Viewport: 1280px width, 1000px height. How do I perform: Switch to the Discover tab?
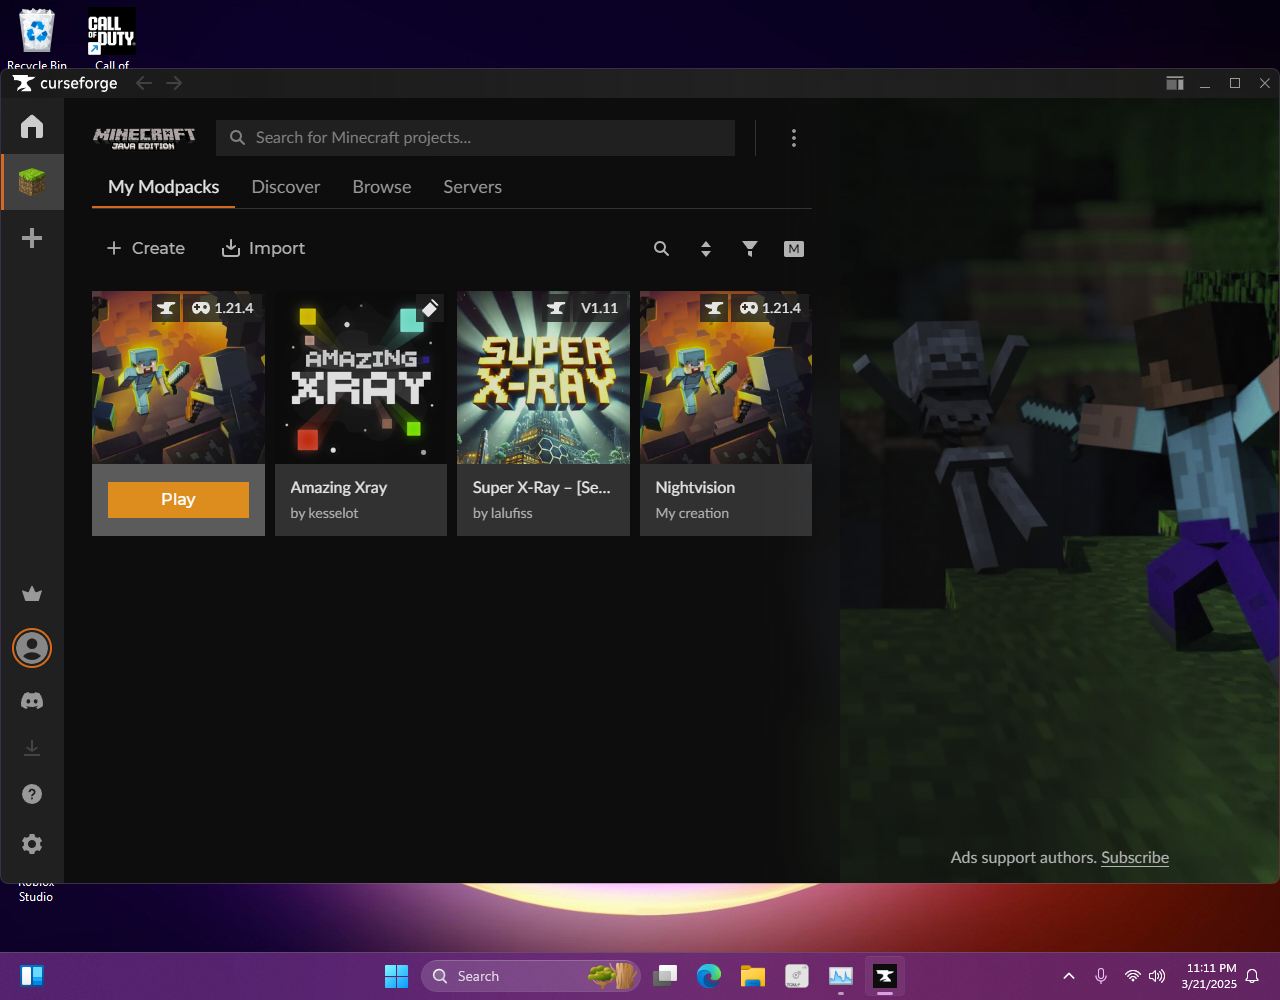[x=286, y=187]
